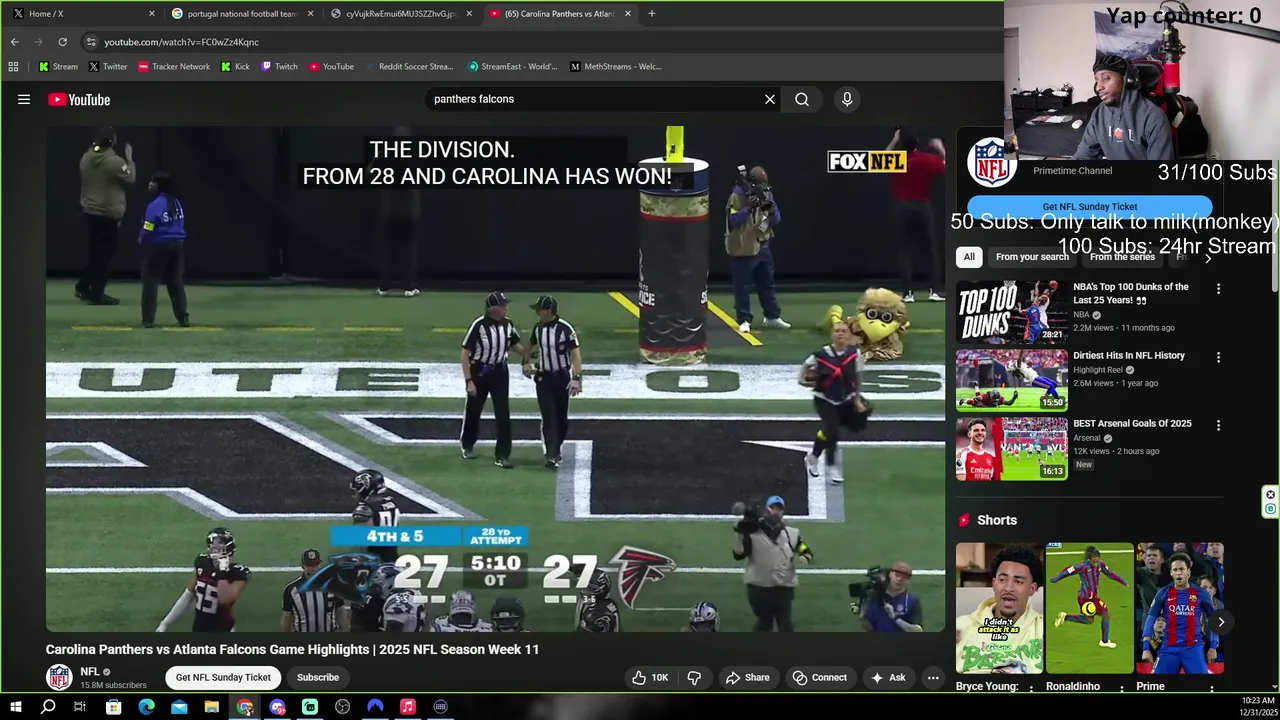Go back with the browser back arrow
Viewport: 1280px width, 720px height.
14,42
